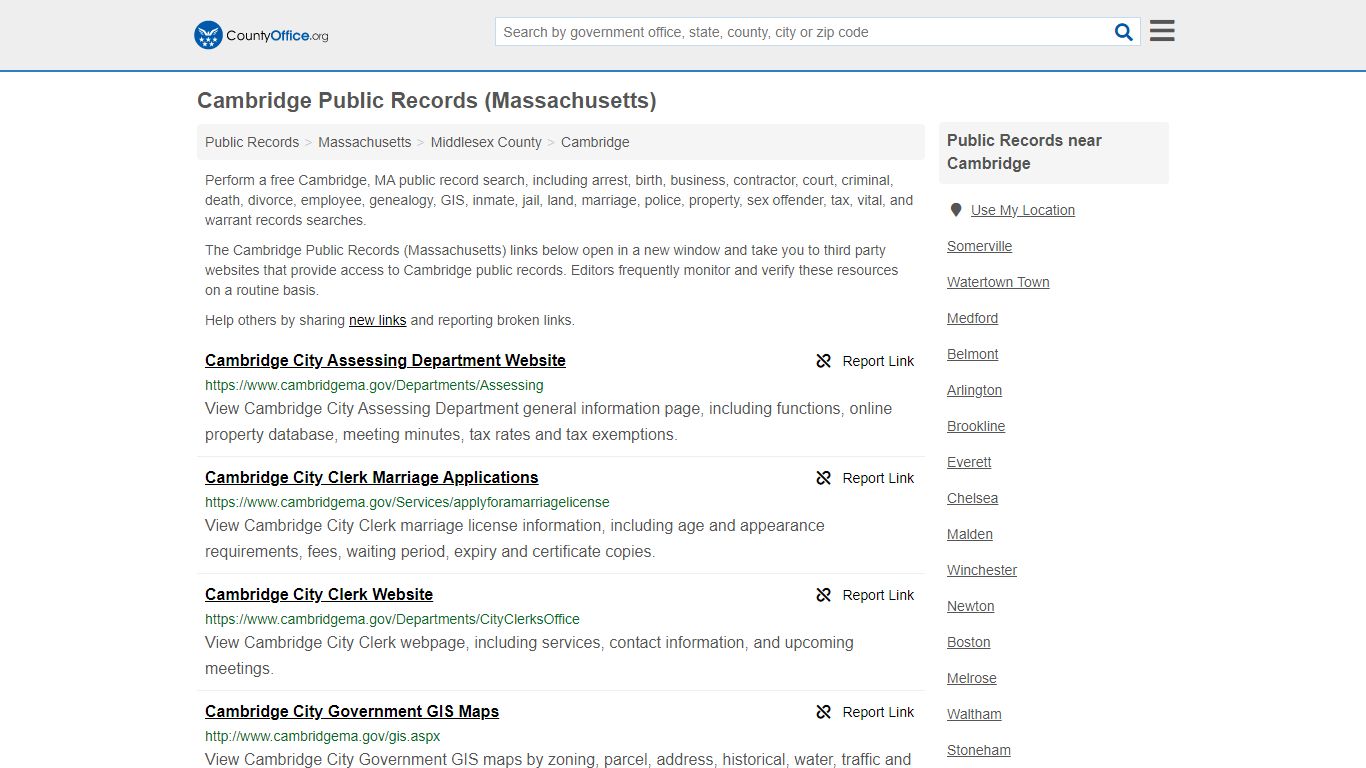Open Boston public records
The image size is (1366, 768).
click(968, 642)
